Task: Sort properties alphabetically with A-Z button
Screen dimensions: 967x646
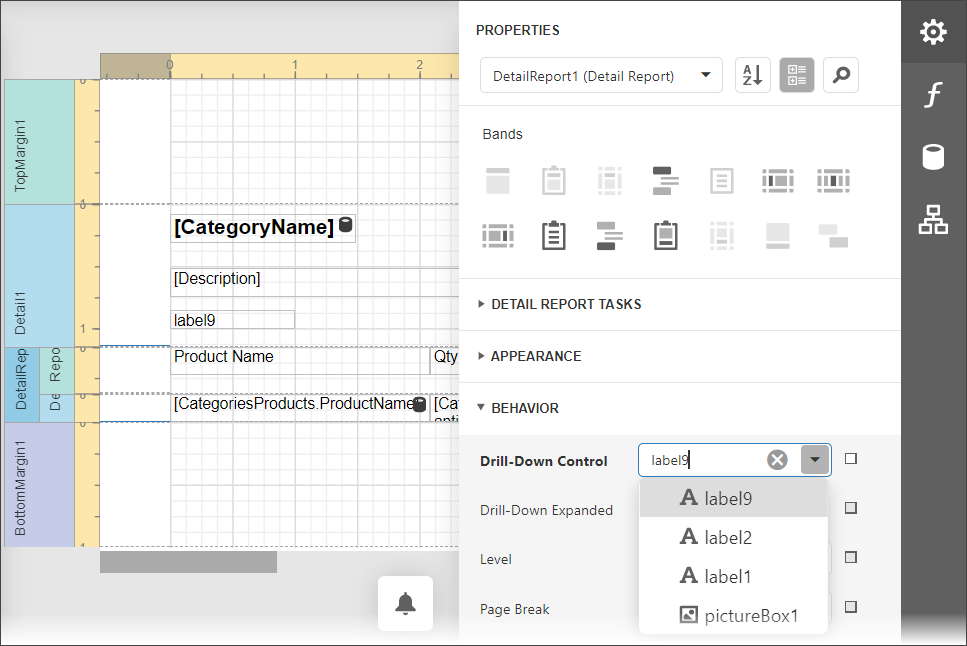Action: [x=753, y=75]
